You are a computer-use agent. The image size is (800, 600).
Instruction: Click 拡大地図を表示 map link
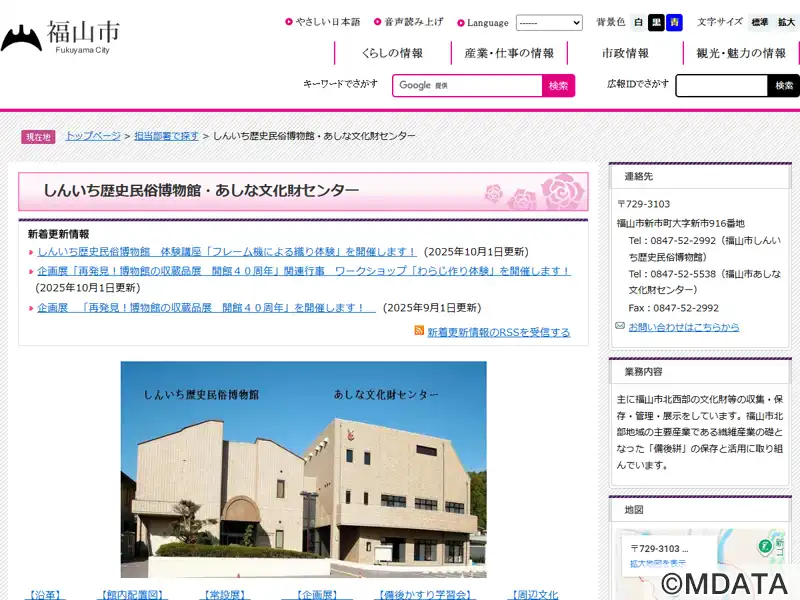[658, 563]
